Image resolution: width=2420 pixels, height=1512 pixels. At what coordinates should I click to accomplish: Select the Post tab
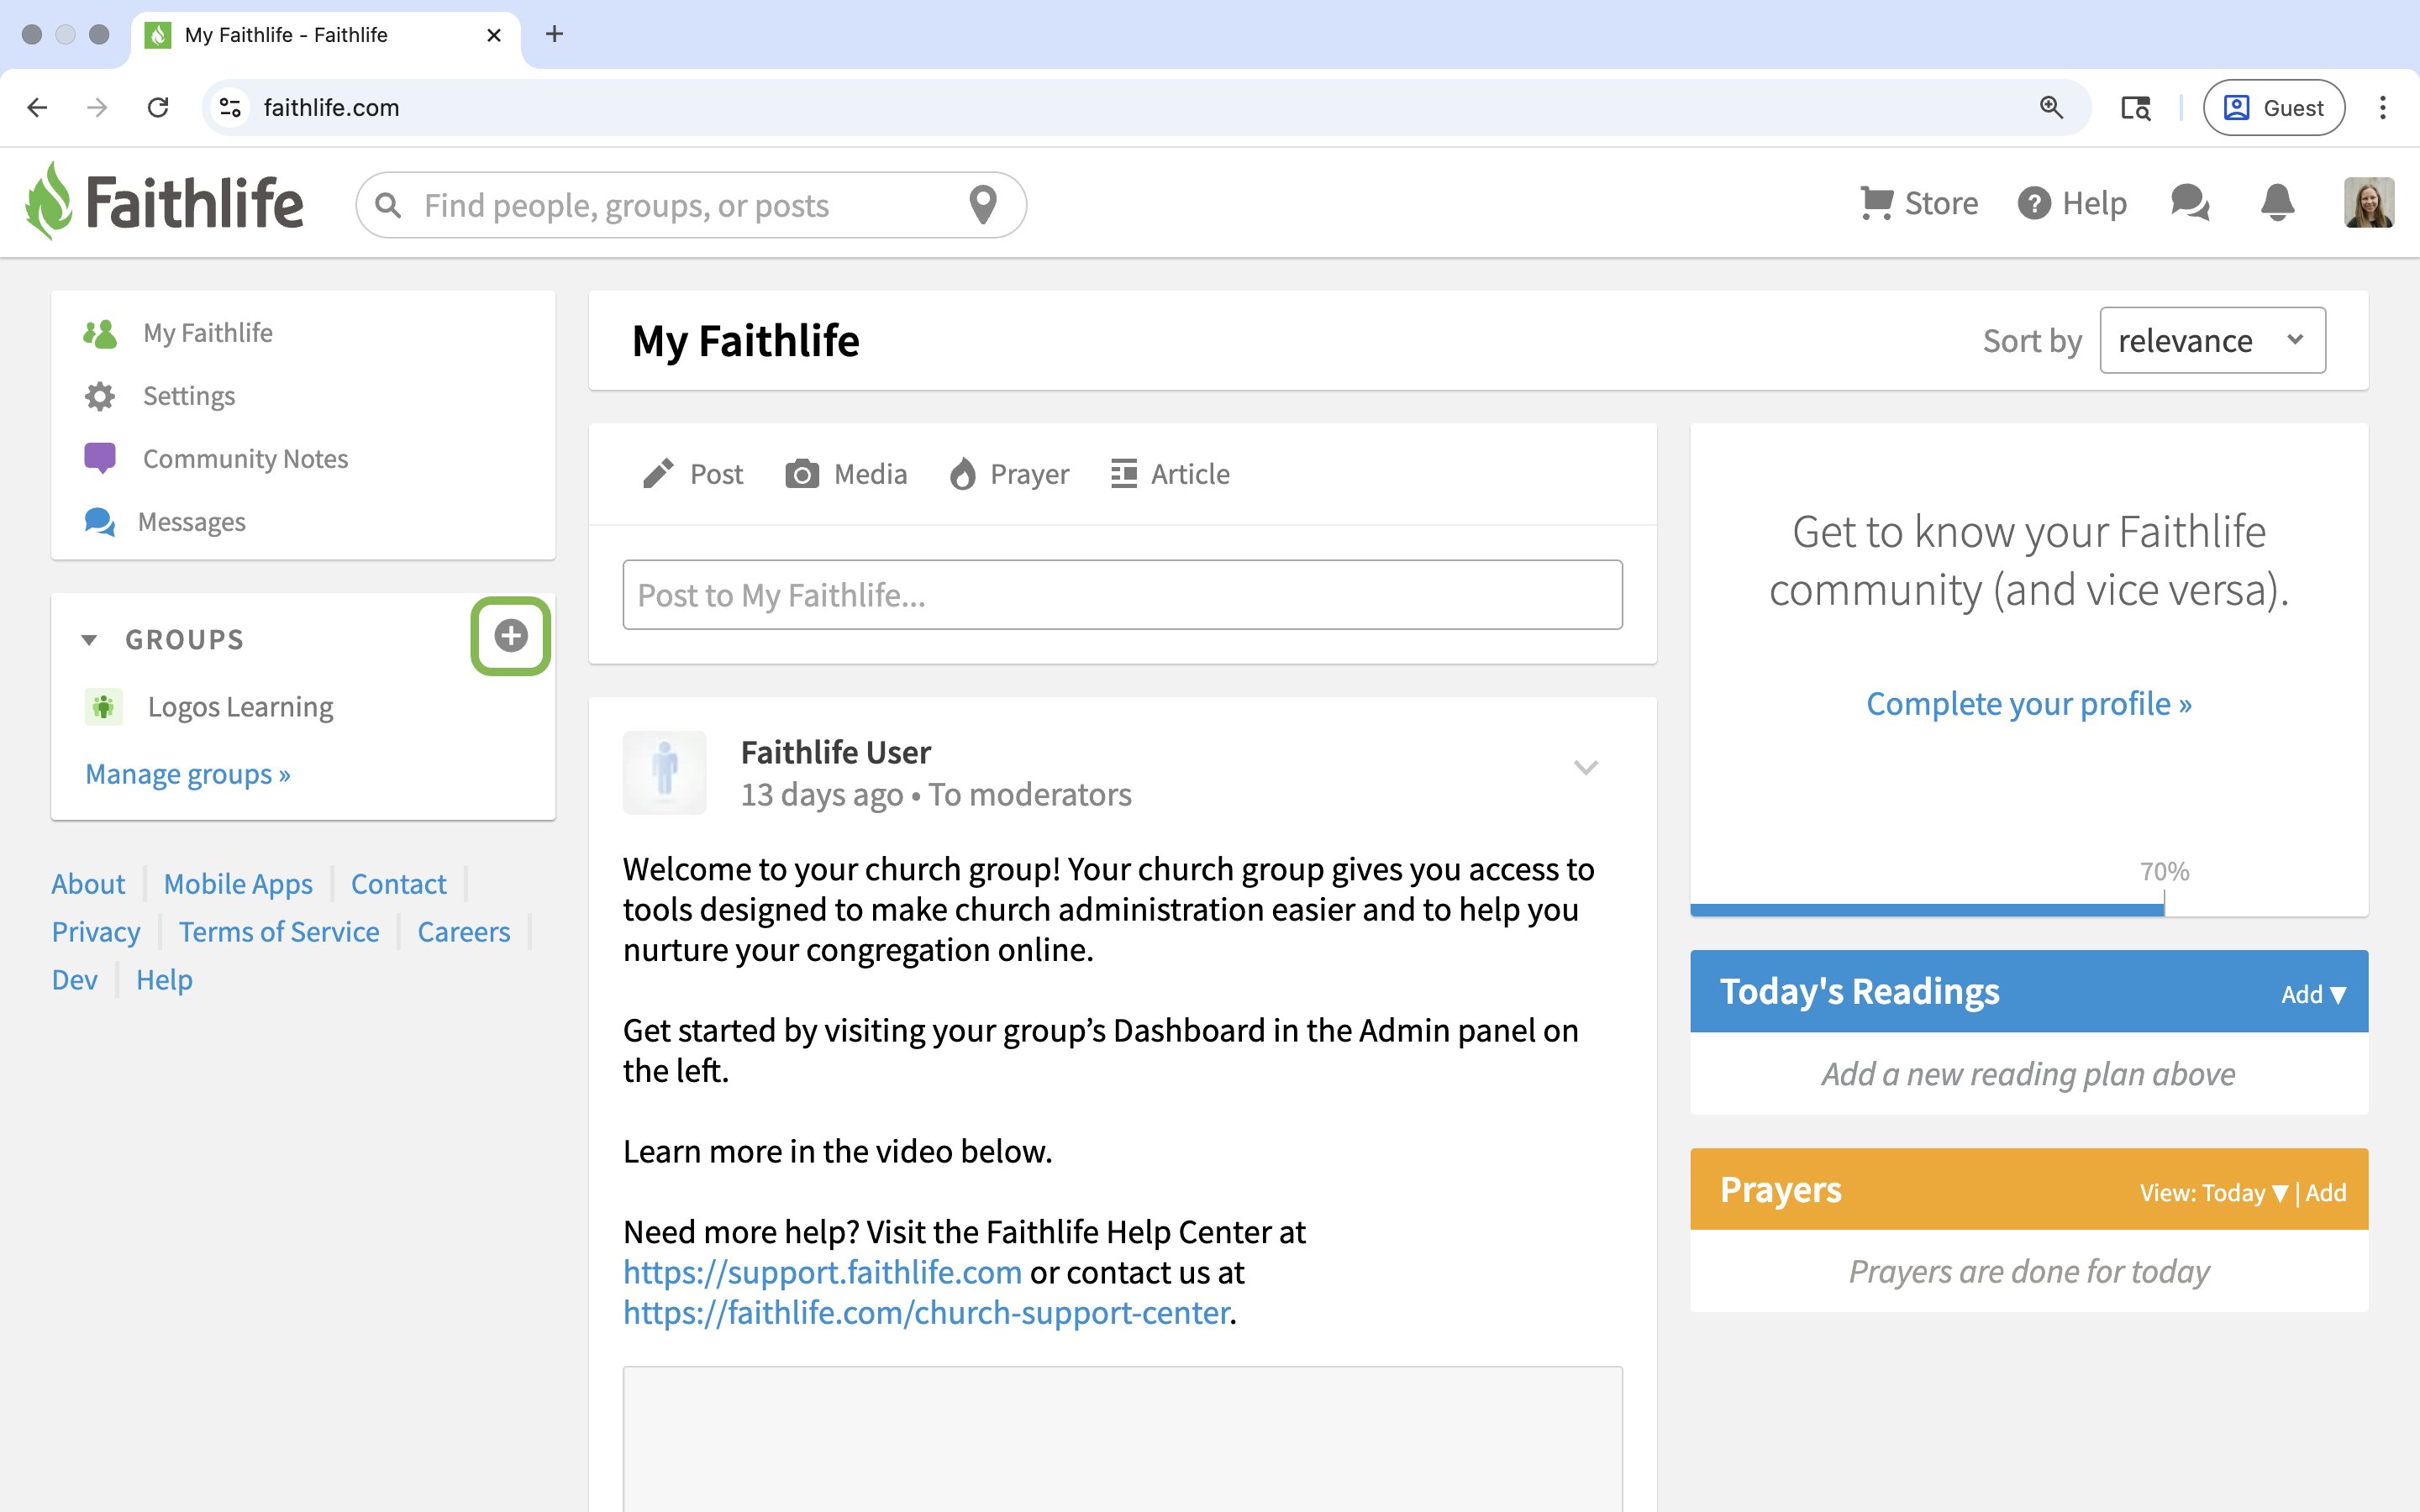coord(692,474)
